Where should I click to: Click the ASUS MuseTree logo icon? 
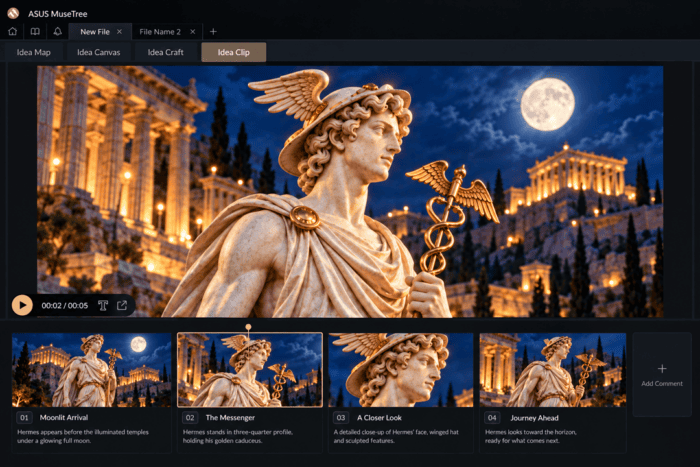pyautogui.click(x=13, y=13)
